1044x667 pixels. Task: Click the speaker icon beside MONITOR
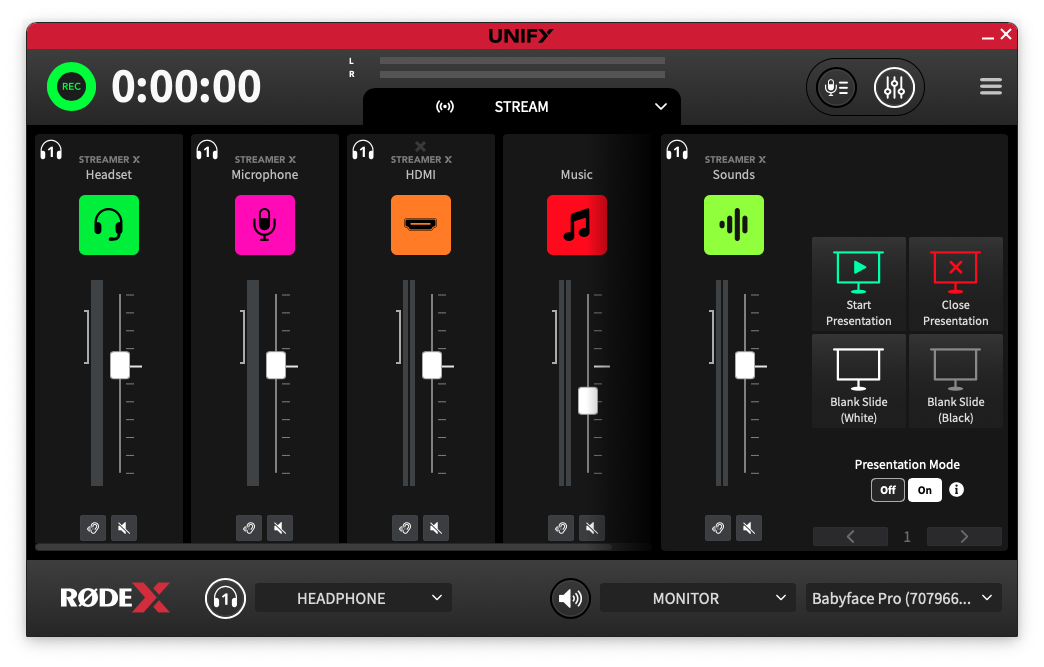click(570, 598)
